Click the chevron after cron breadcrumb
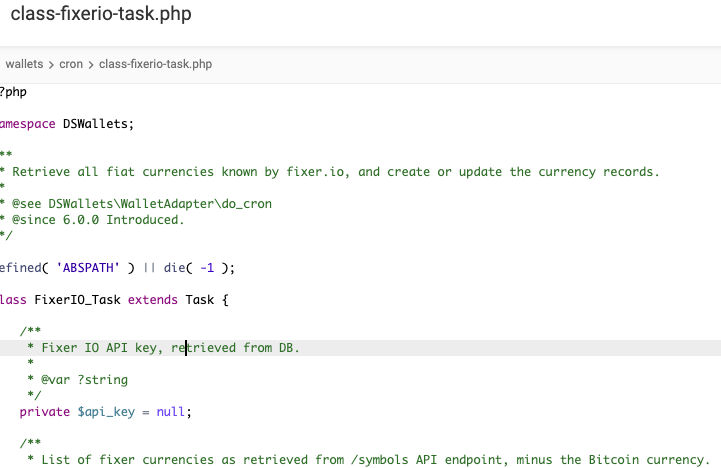The height and width of the screenshot is (468, 721). [x=91, y=65]
